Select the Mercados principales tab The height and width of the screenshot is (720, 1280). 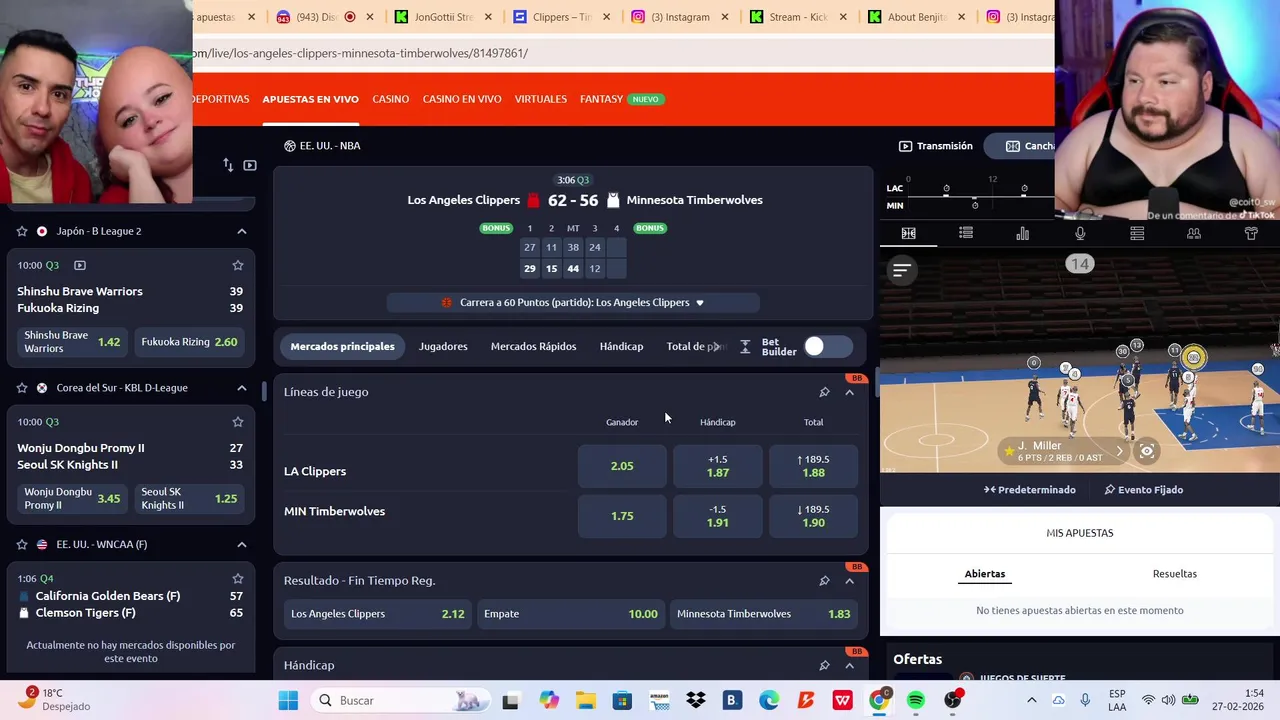(x=342, y=346)
